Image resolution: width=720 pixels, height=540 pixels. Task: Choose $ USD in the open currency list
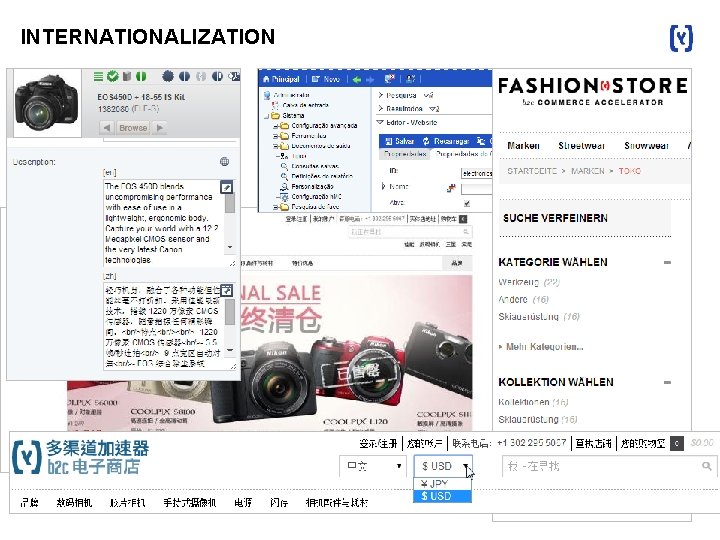[x=442, y=496]
